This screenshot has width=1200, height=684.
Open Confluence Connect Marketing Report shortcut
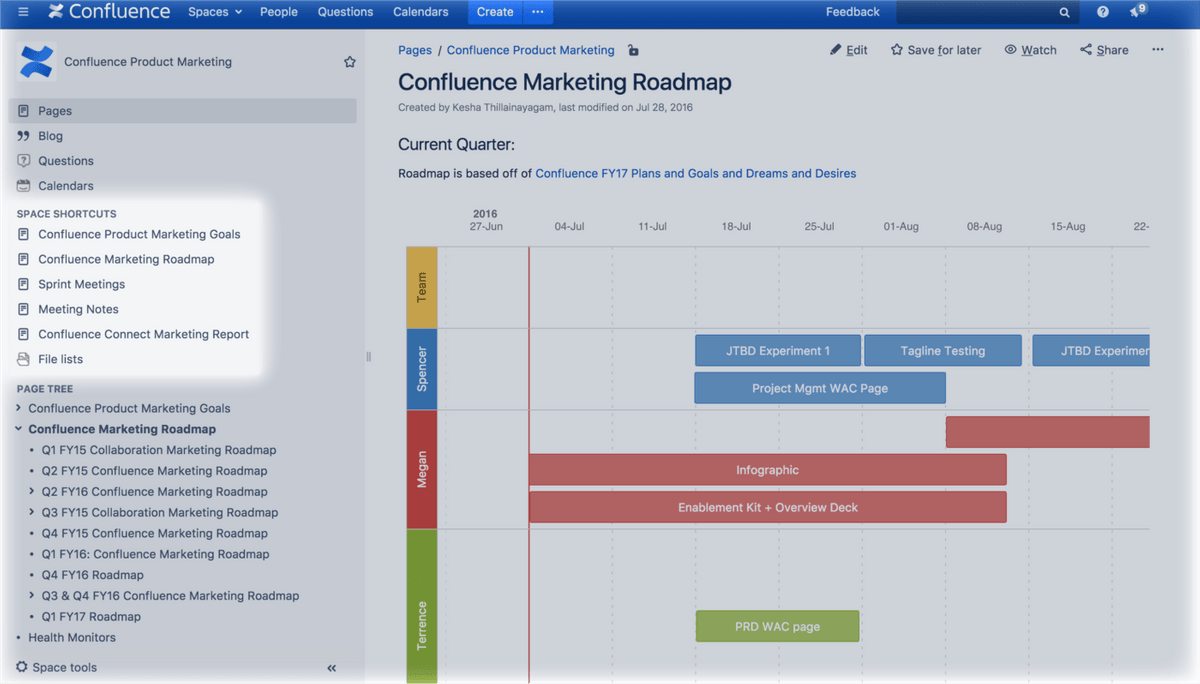click(x=144, y=334)
